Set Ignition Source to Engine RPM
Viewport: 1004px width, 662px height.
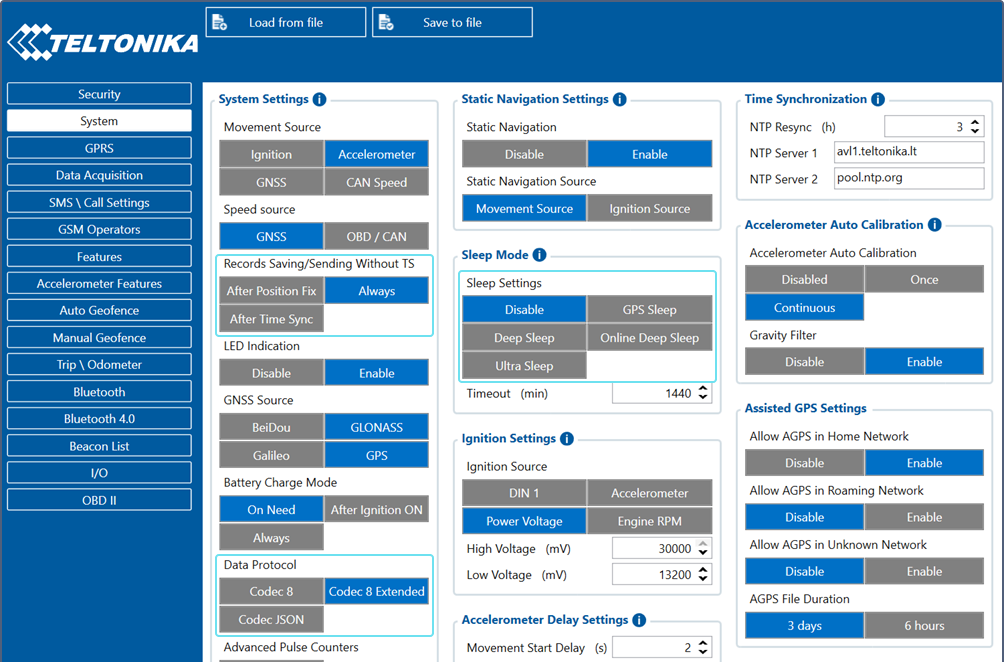pos(649,521)
